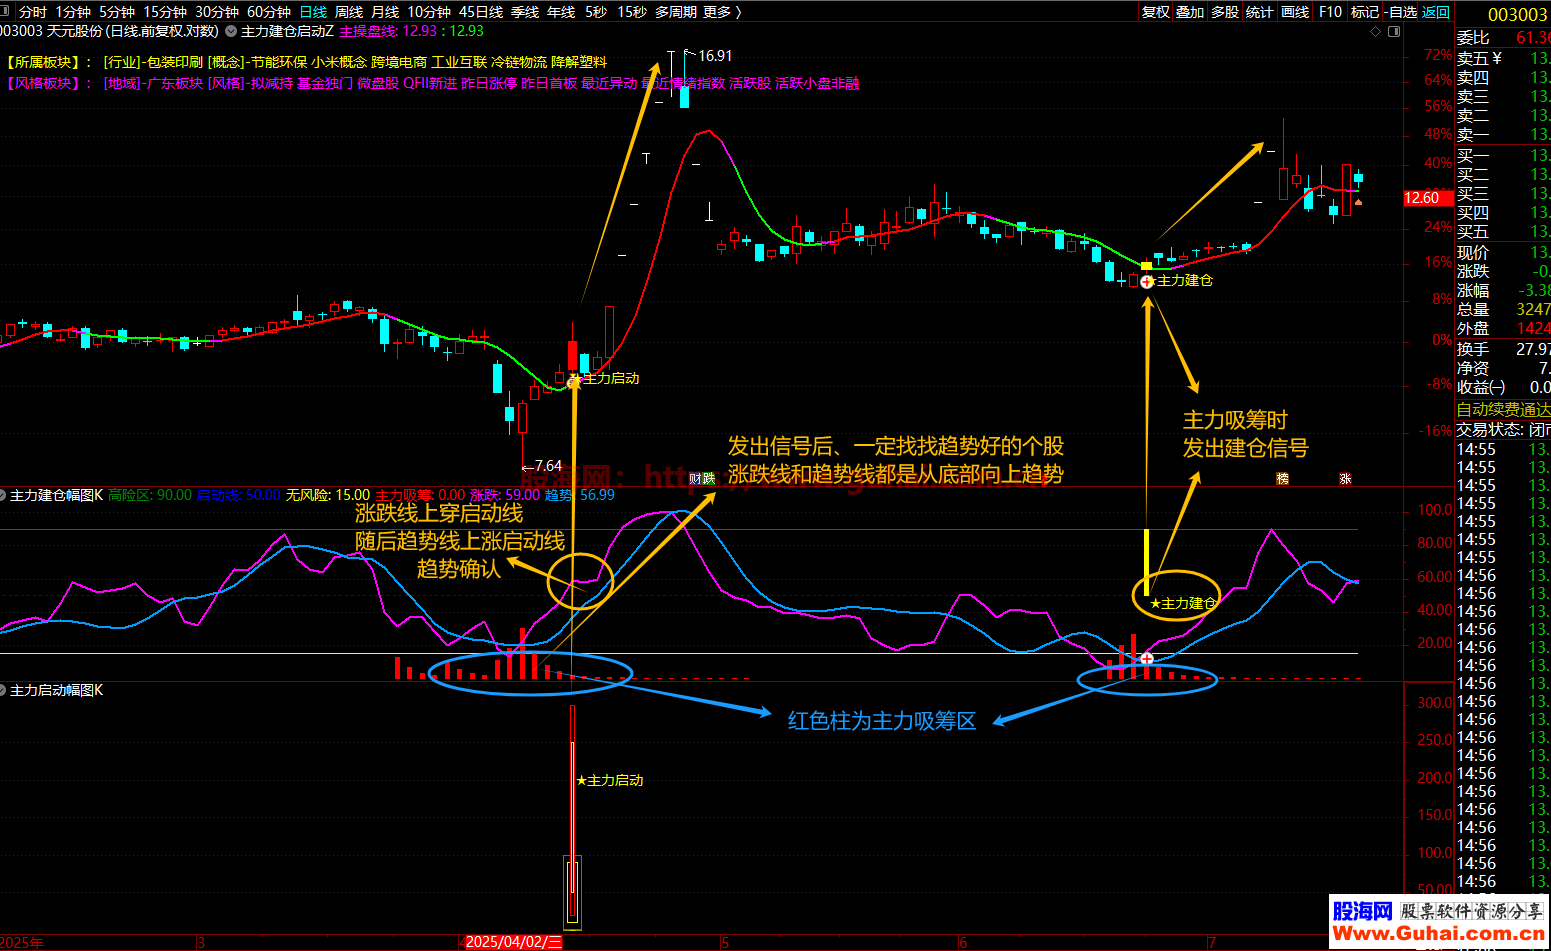Select the 10分钟 period tab
1551x951 pixels.
point(429,12)
